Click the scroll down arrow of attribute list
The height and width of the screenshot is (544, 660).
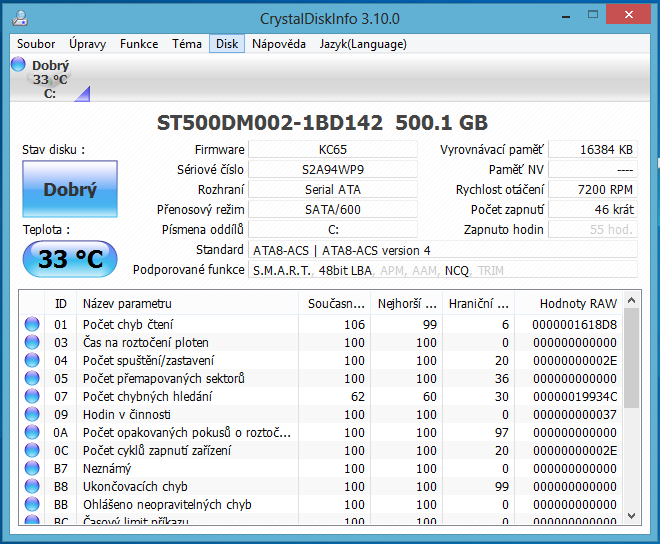tap(630, 513)
